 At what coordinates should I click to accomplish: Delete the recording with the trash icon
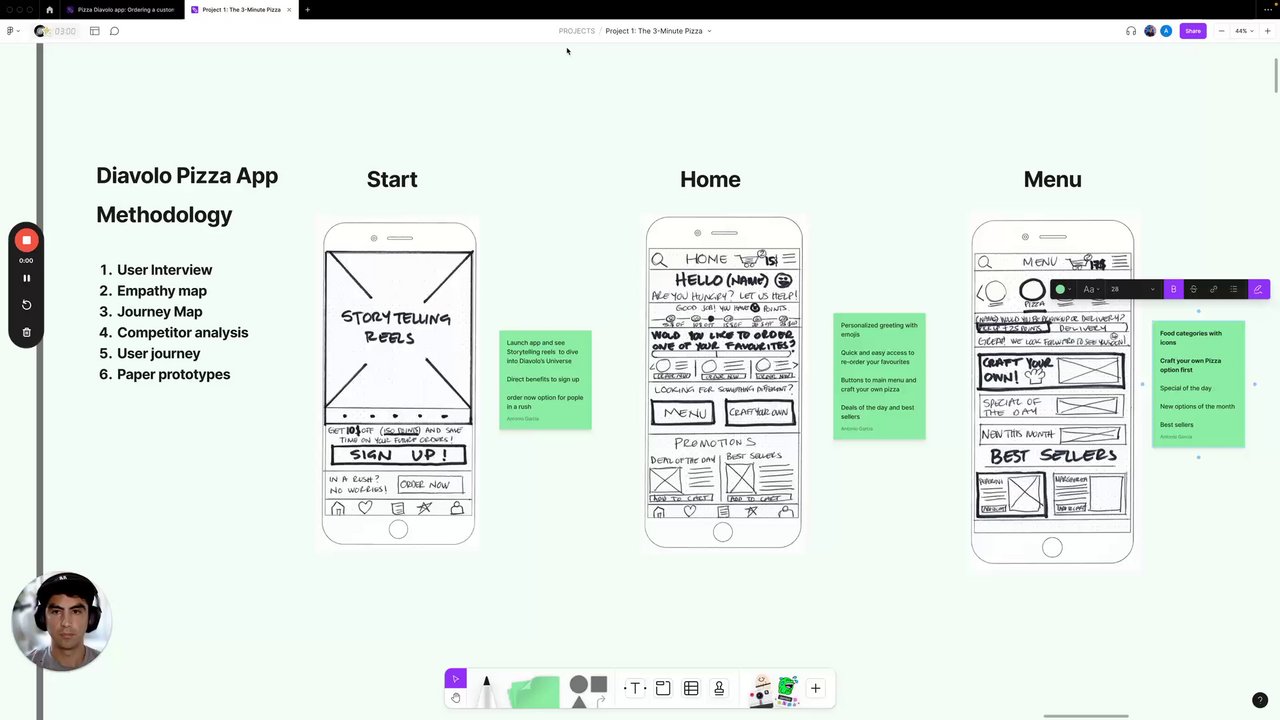[27, 332]
